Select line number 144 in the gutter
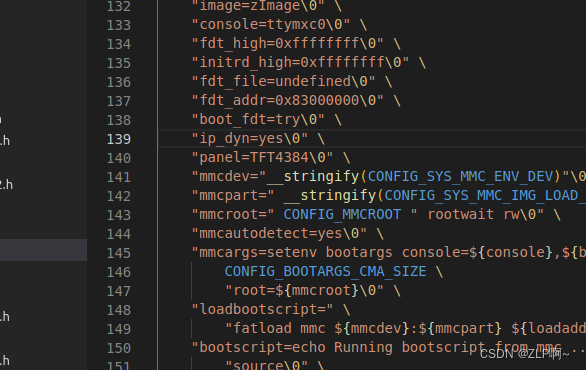The height and width of the screenshot is (370, 586). [x=119, y=234]
